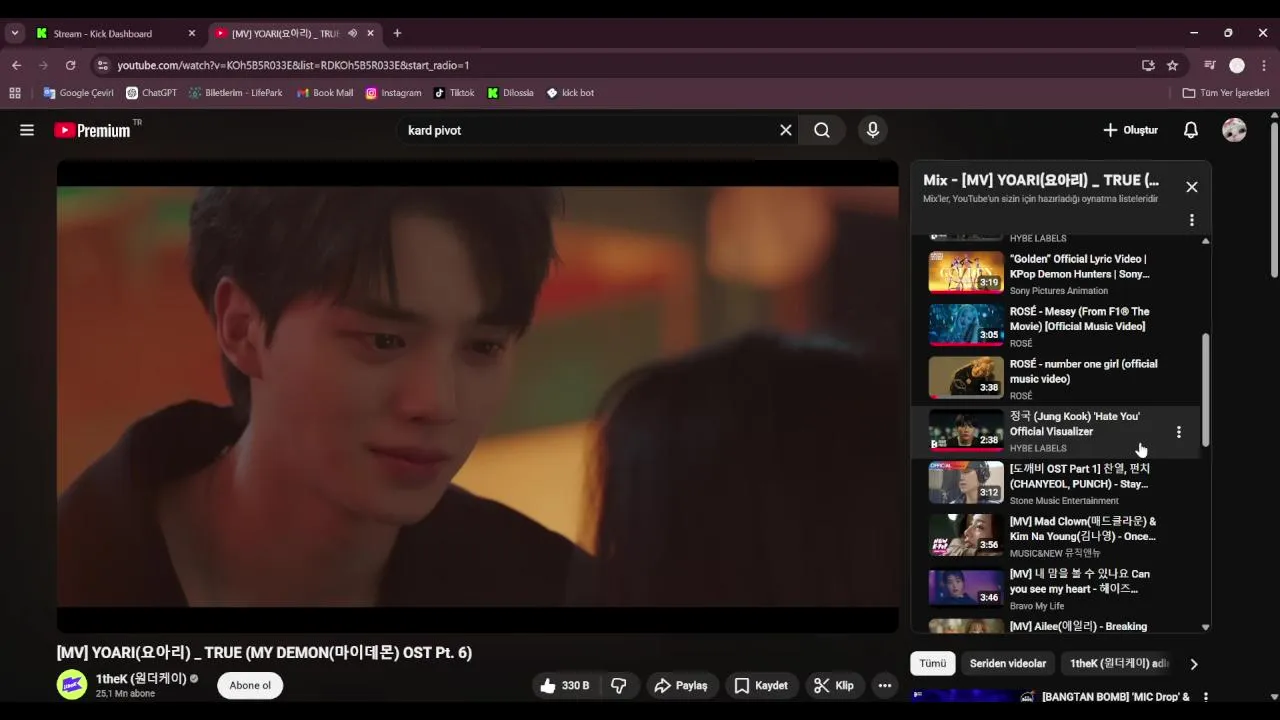This screenshot has width=1280, height=720.
Task: Close the Mix playlist panel
Action: pyautogui.click(x=1192, y=187)
